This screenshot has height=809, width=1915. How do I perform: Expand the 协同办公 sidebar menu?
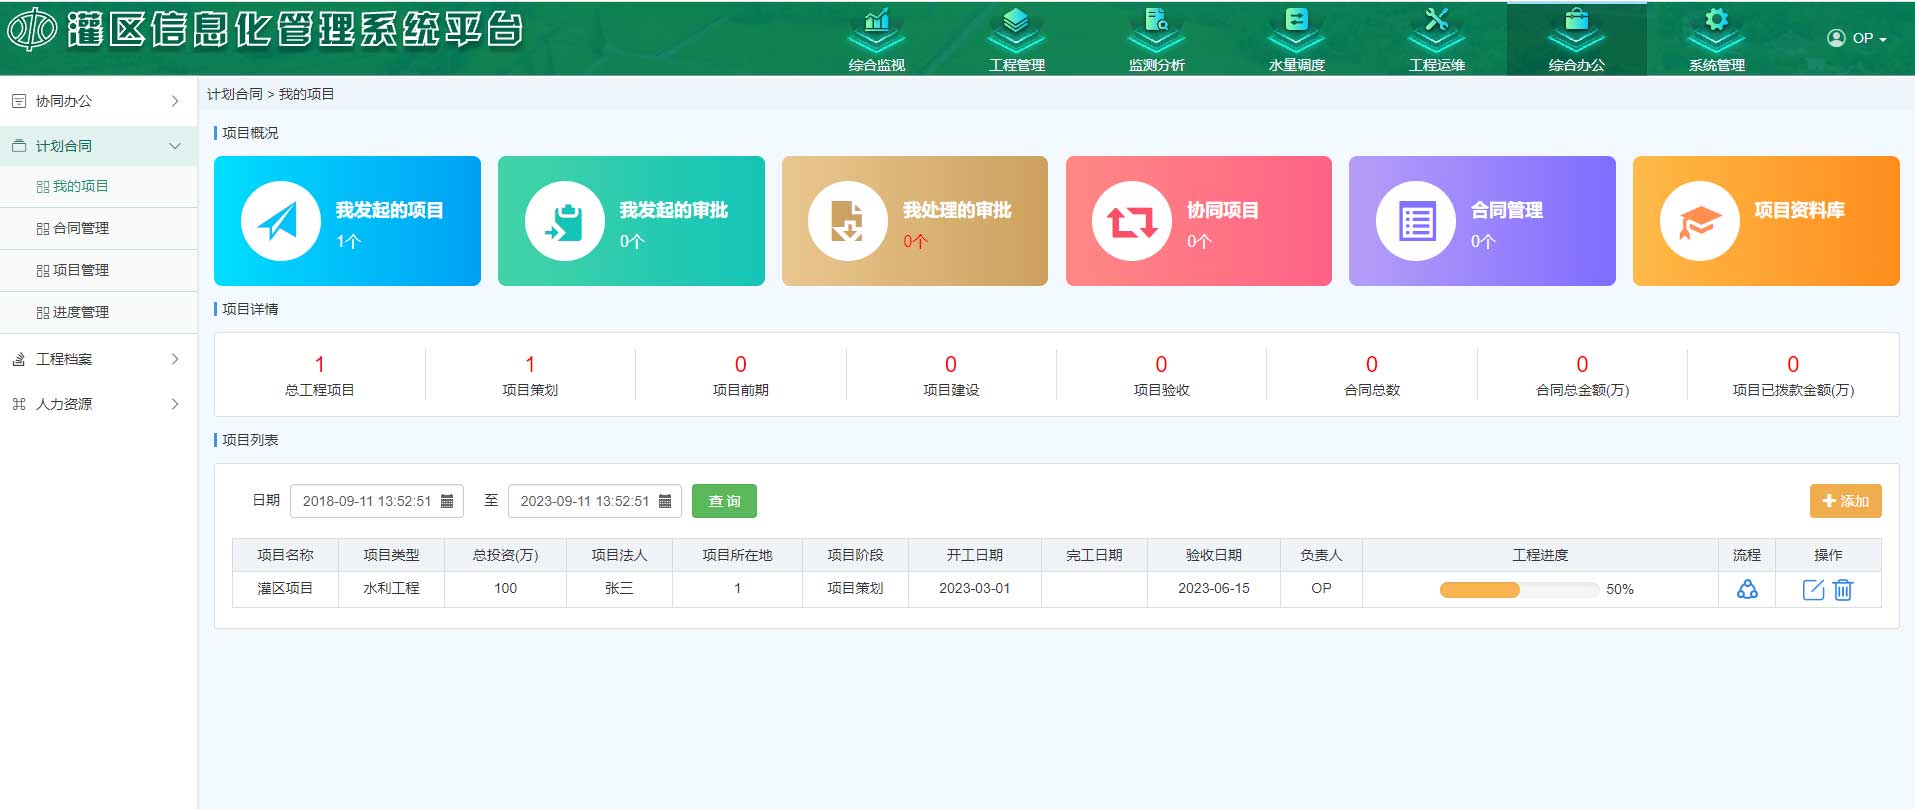(x=98, y=101)
